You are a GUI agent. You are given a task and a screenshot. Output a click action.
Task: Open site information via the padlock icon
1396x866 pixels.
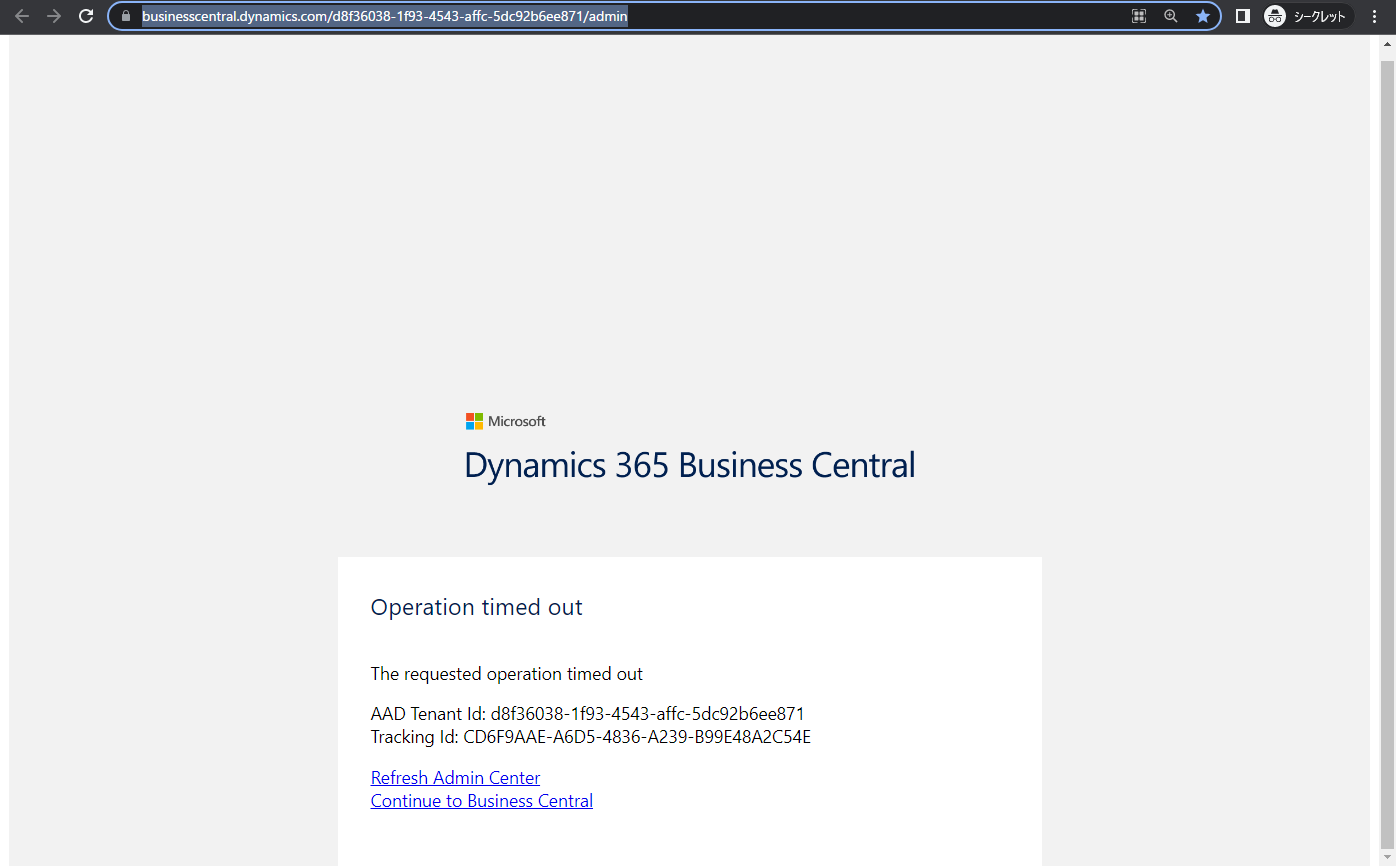pyautogui.click(x=125, y=16)
